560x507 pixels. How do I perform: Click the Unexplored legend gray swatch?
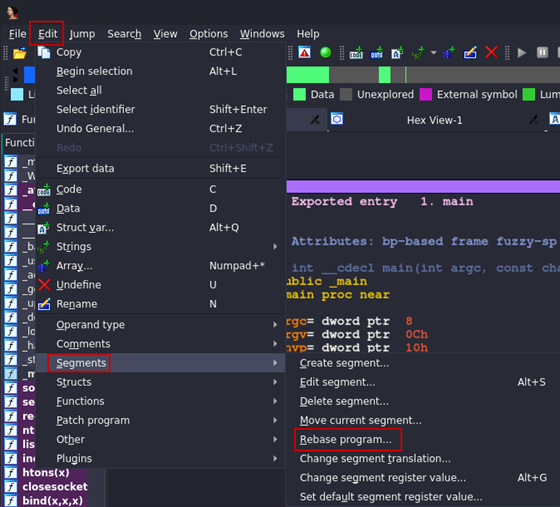coord(346,95)
